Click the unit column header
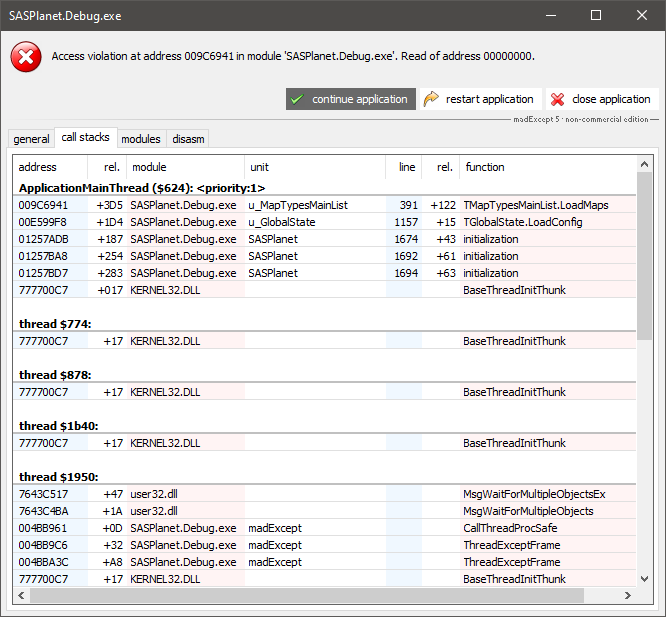Image resolution: width=666 pixels, height=617 pixels. [315, 167]
